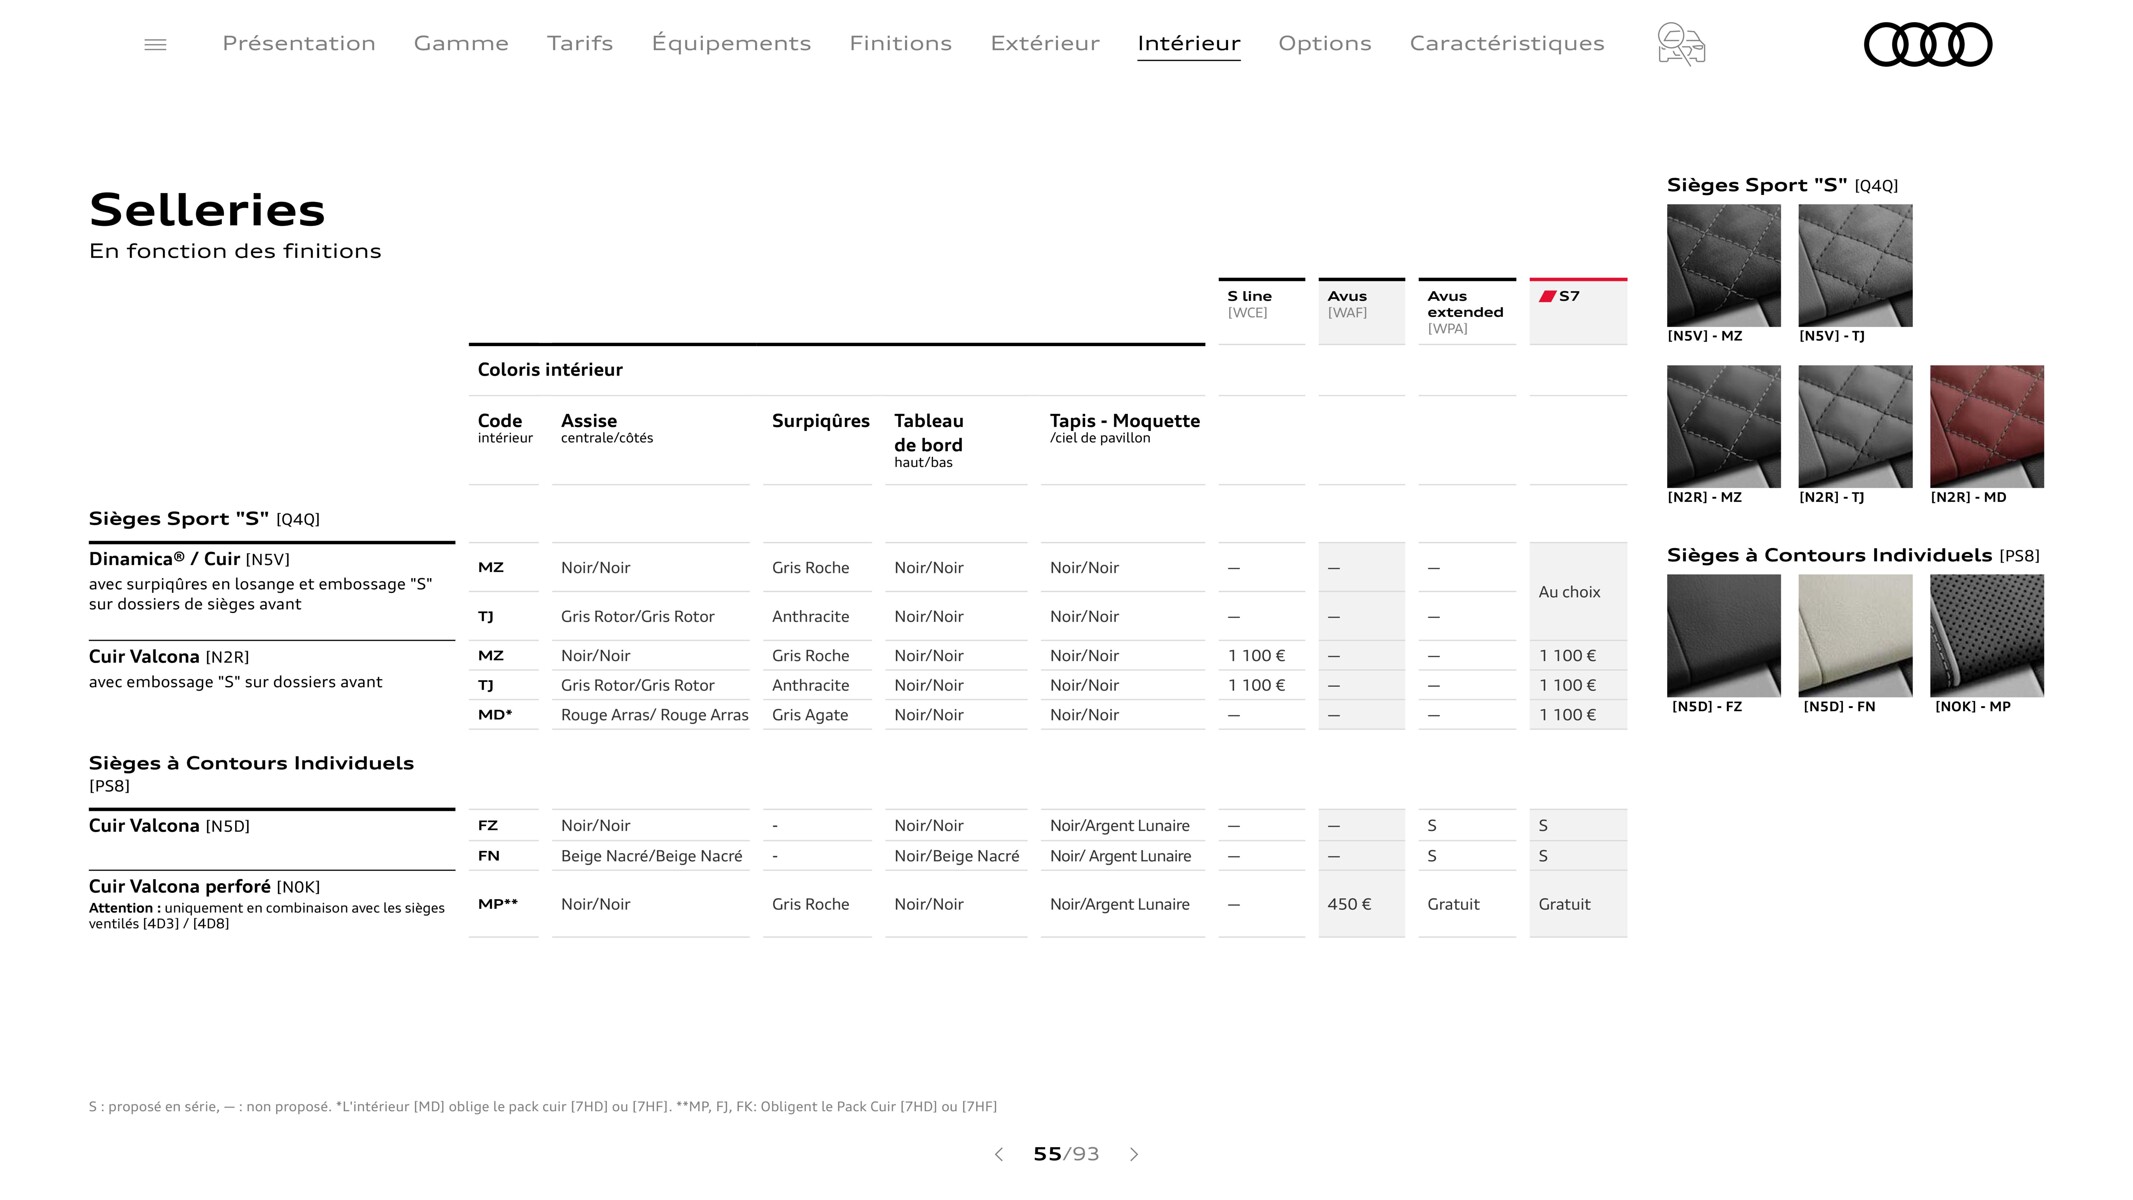Click the Audi logo icon top right

point(1926,44)
